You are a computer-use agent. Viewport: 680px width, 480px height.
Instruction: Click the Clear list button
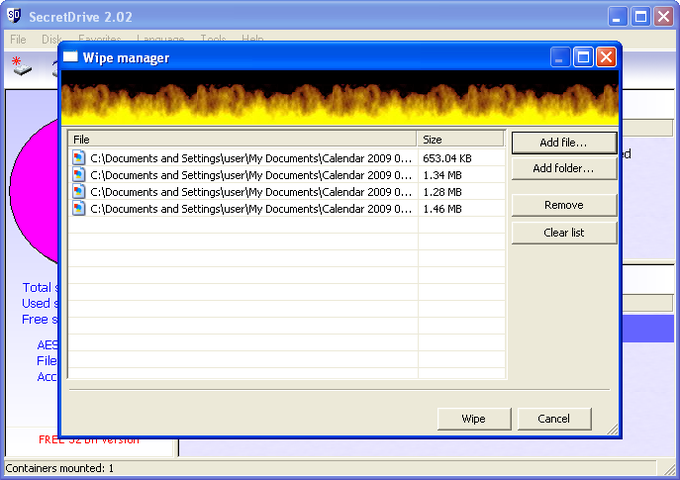pos(564,233)
